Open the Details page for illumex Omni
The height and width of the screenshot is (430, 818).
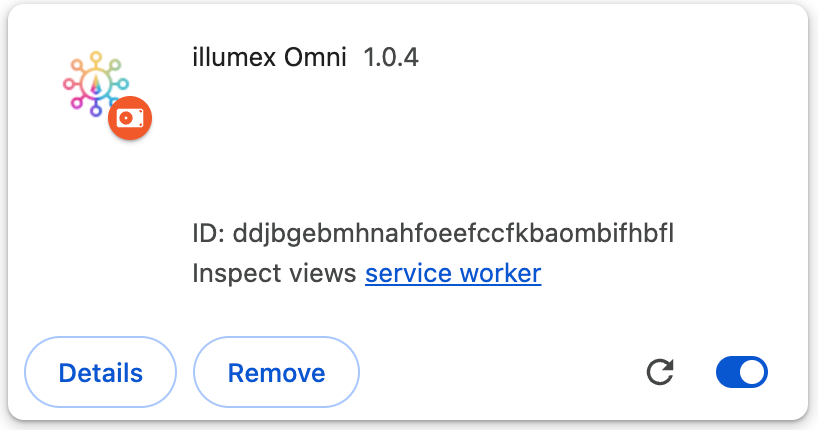[x=101, y=373]
